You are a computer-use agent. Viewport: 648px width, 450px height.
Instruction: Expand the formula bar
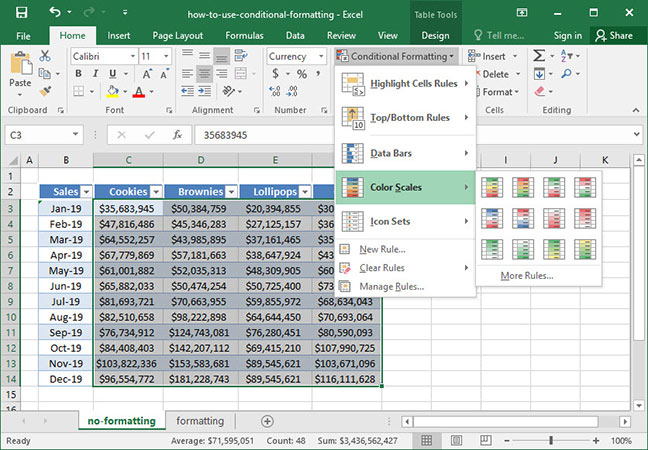636,134
